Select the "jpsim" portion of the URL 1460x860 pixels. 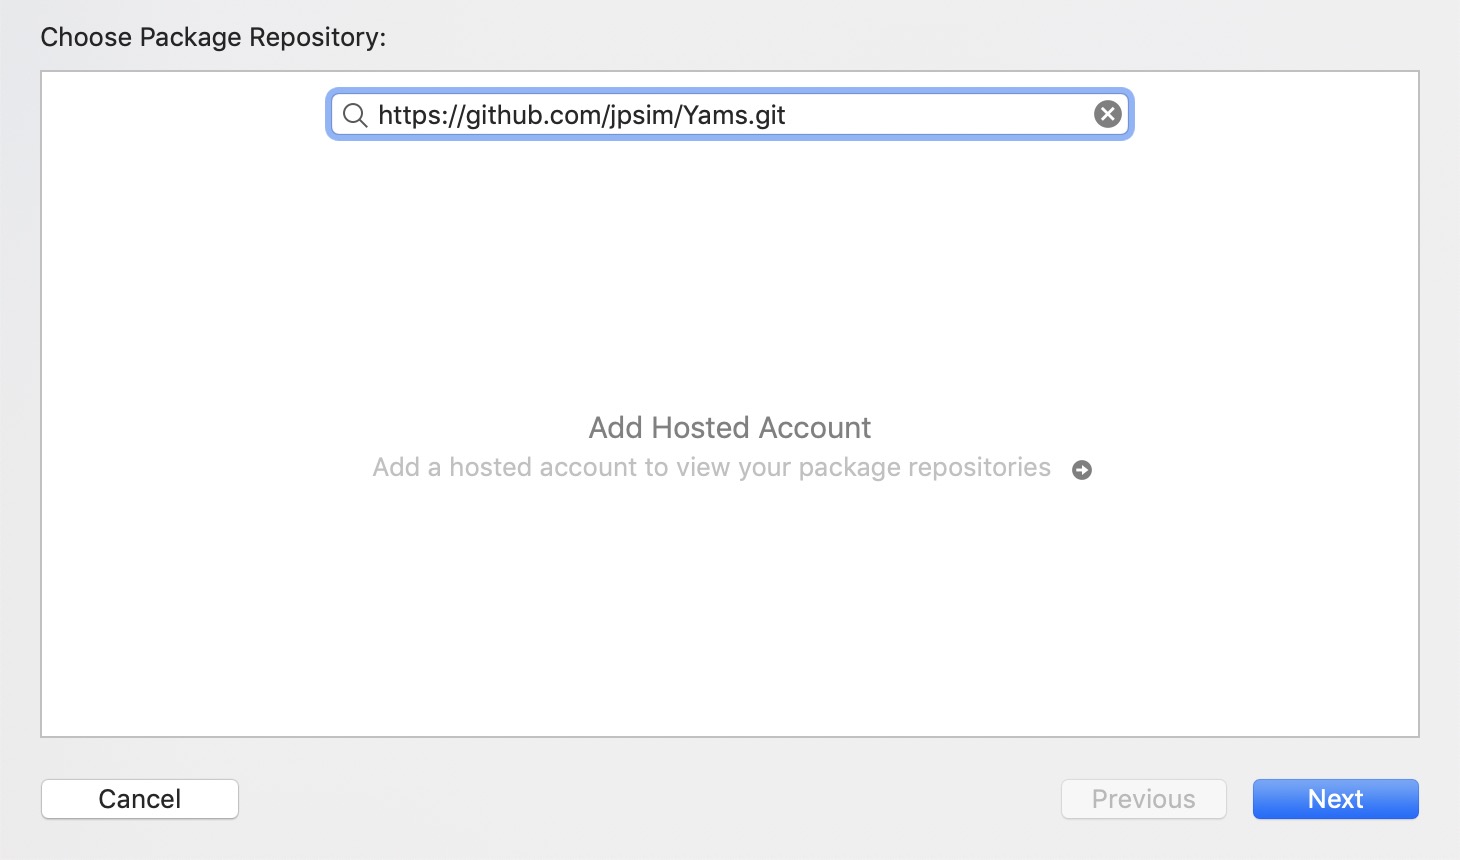(640, 115)
